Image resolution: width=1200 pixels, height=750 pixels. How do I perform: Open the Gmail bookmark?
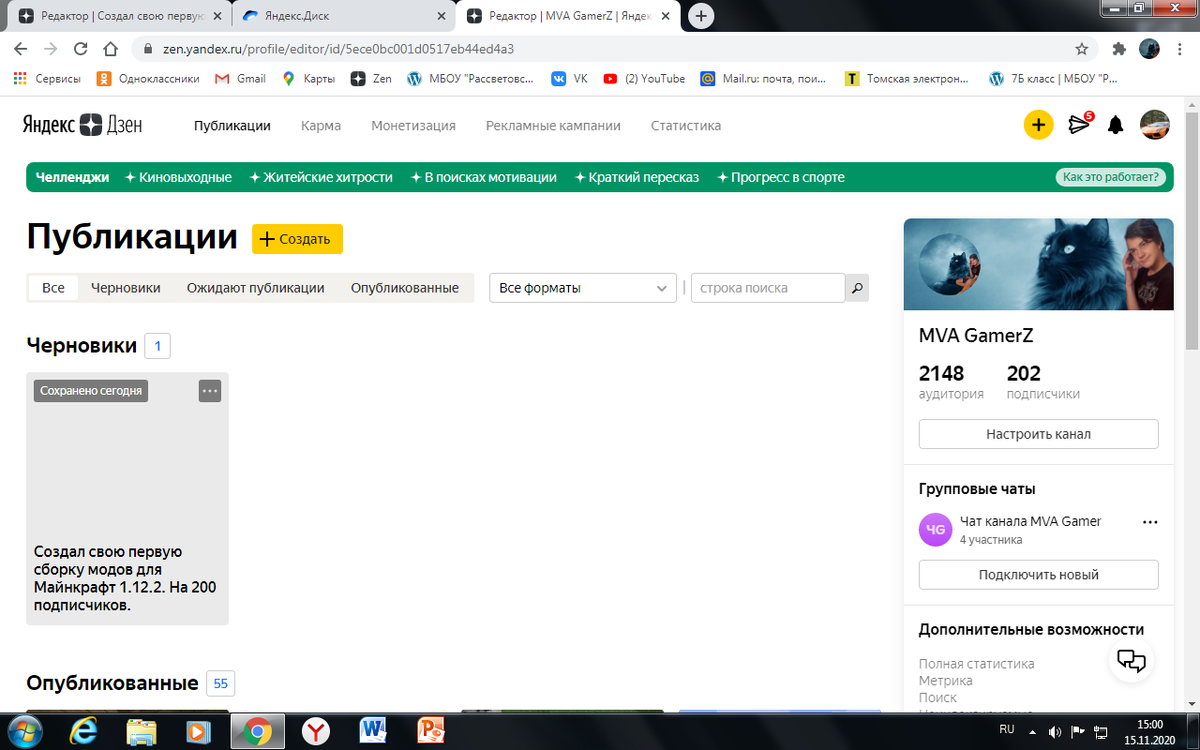click(240, 78)
